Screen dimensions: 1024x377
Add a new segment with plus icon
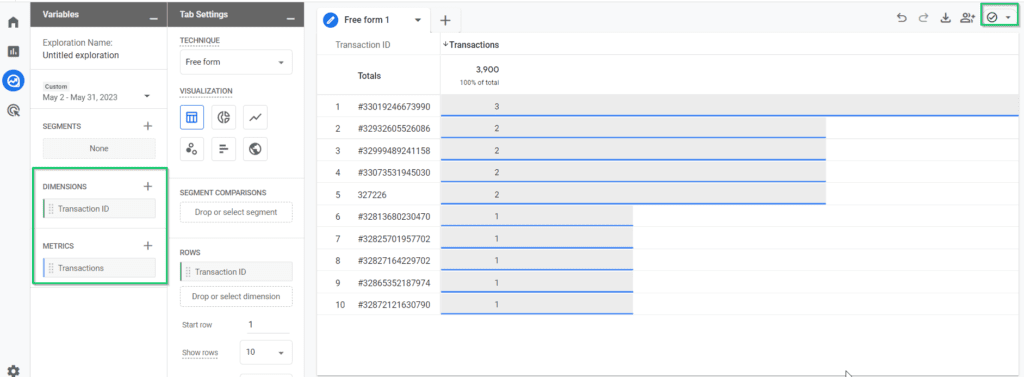coord(148,126)
